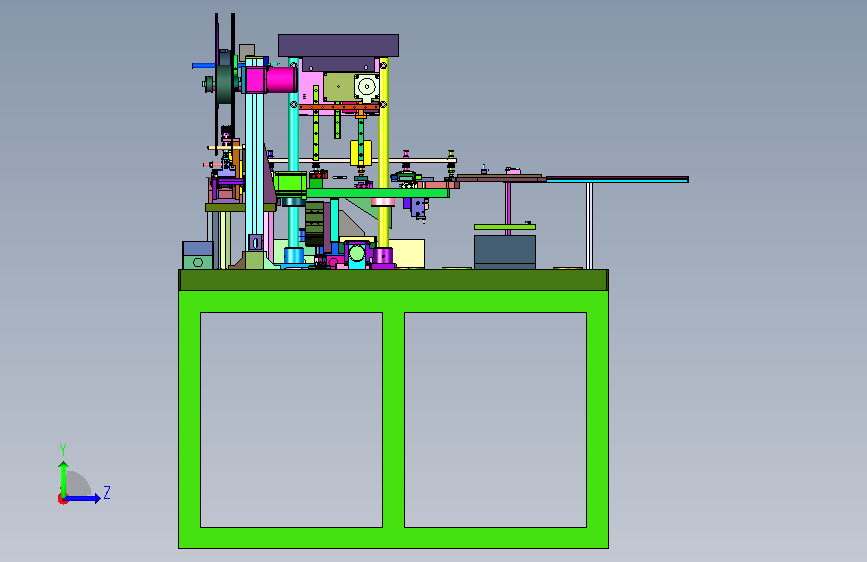Select the yellow vertical guide column
Viewport: 867px width, 562px height.
pyautogui.click(x=383, y=154)
